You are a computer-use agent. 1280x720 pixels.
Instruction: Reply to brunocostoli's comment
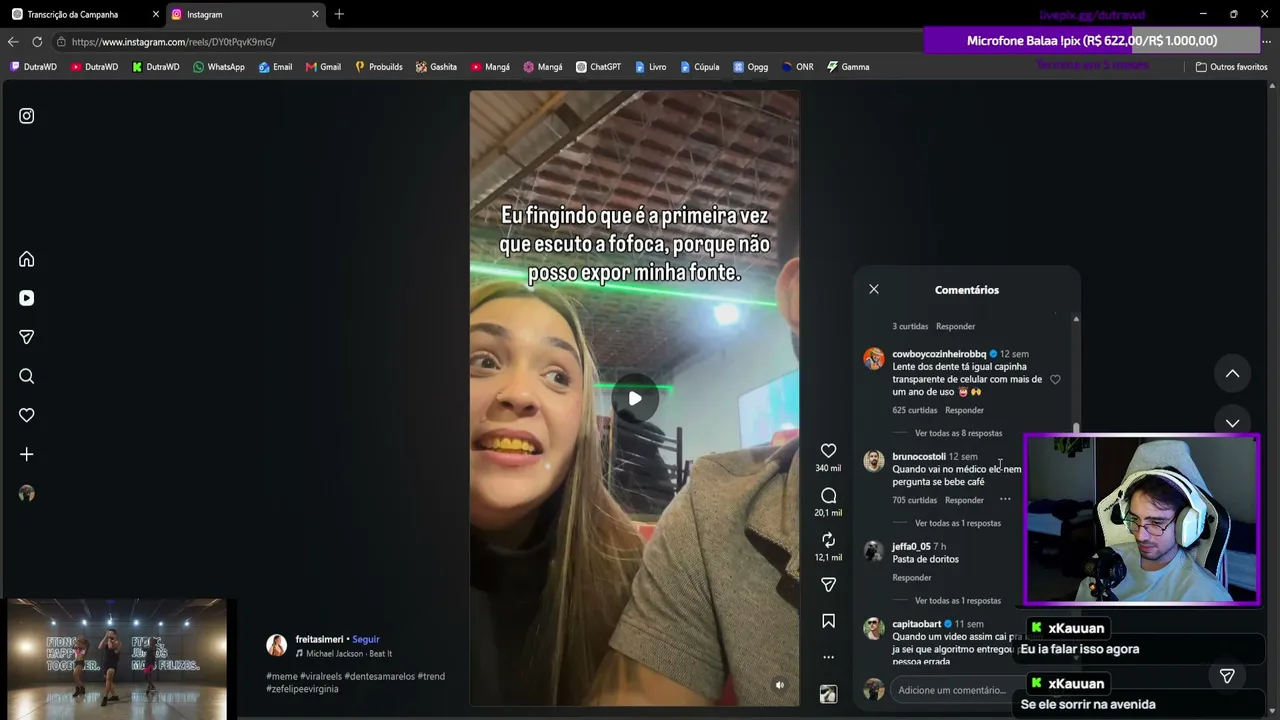coord(964,500)
